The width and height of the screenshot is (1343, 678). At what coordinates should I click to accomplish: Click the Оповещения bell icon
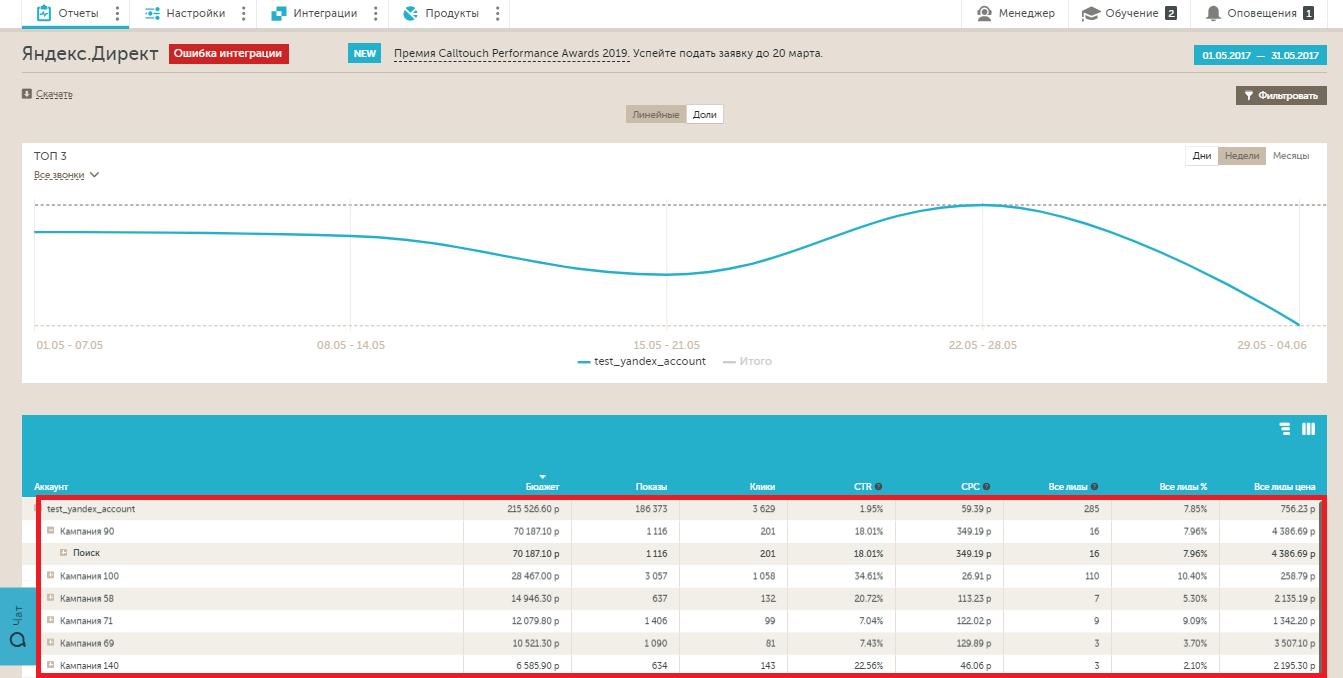(1213, 13)
